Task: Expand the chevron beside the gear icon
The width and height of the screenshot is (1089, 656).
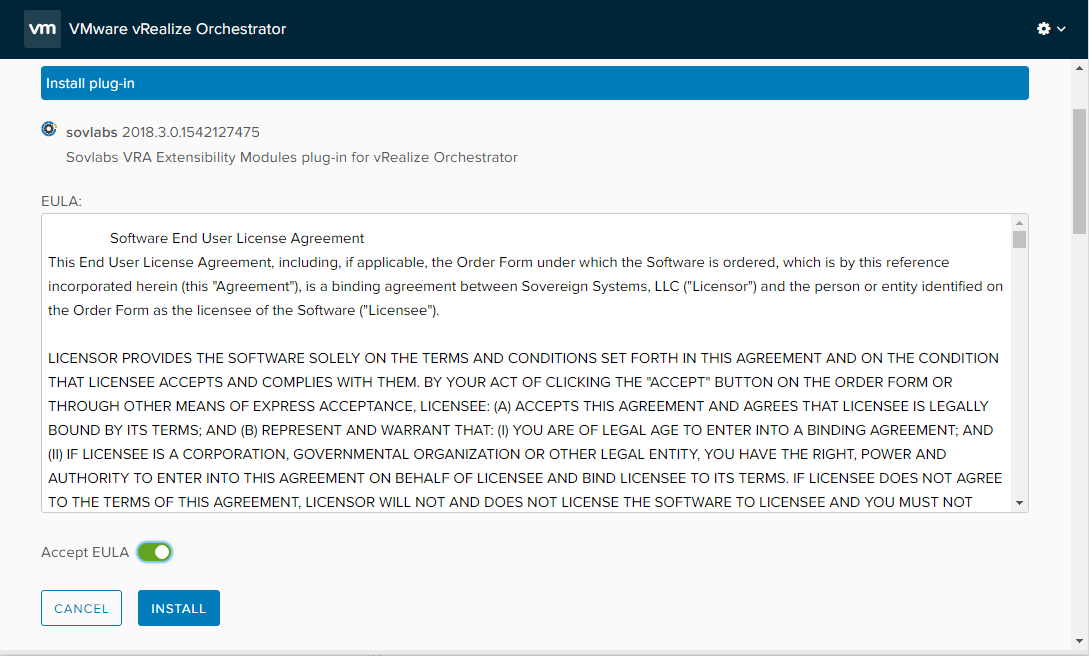Action: pos(1061,30)
